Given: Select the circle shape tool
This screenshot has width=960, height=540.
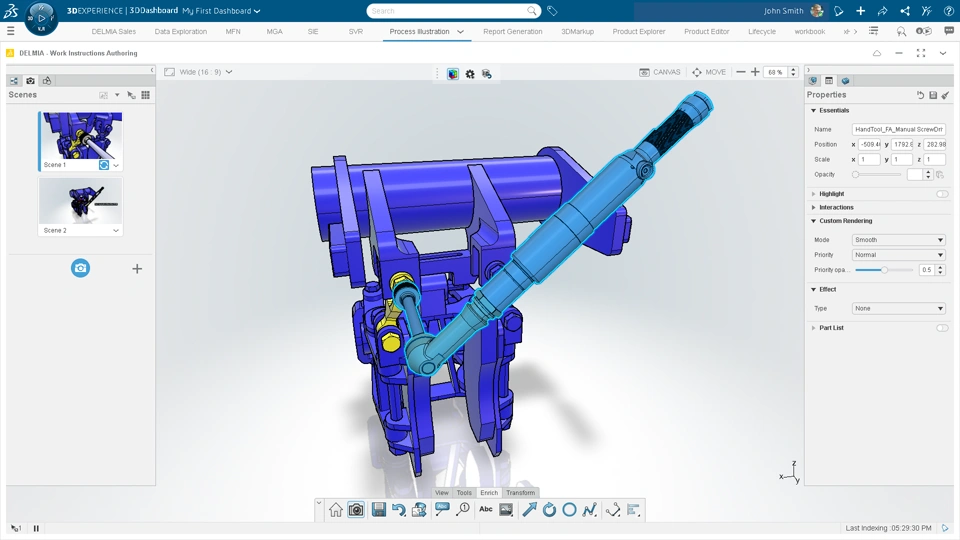Looking at the screenshot, I should (x=569, y=509).
